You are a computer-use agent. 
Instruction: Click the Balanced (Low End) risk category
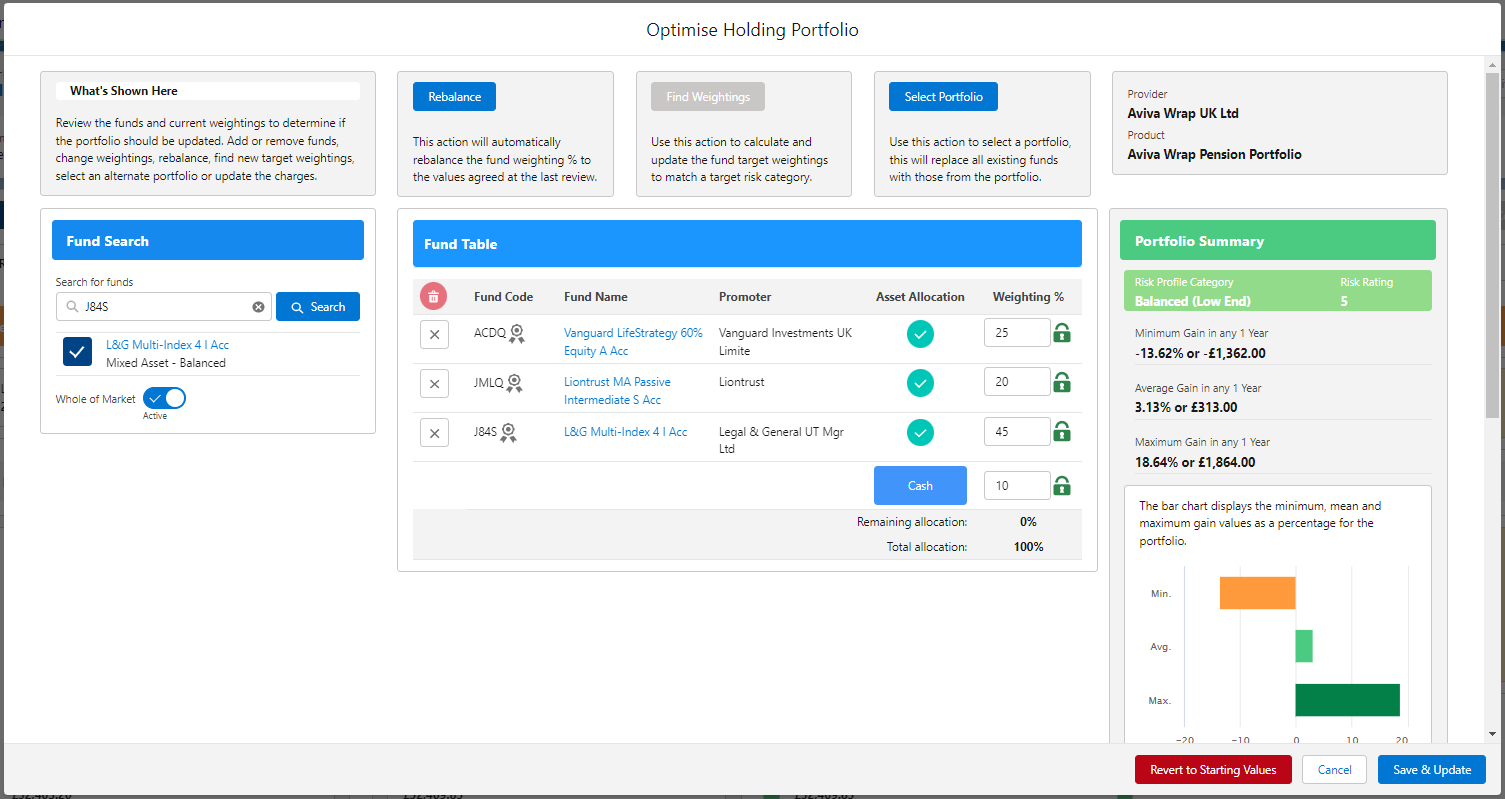click(x=1193, y=301)
